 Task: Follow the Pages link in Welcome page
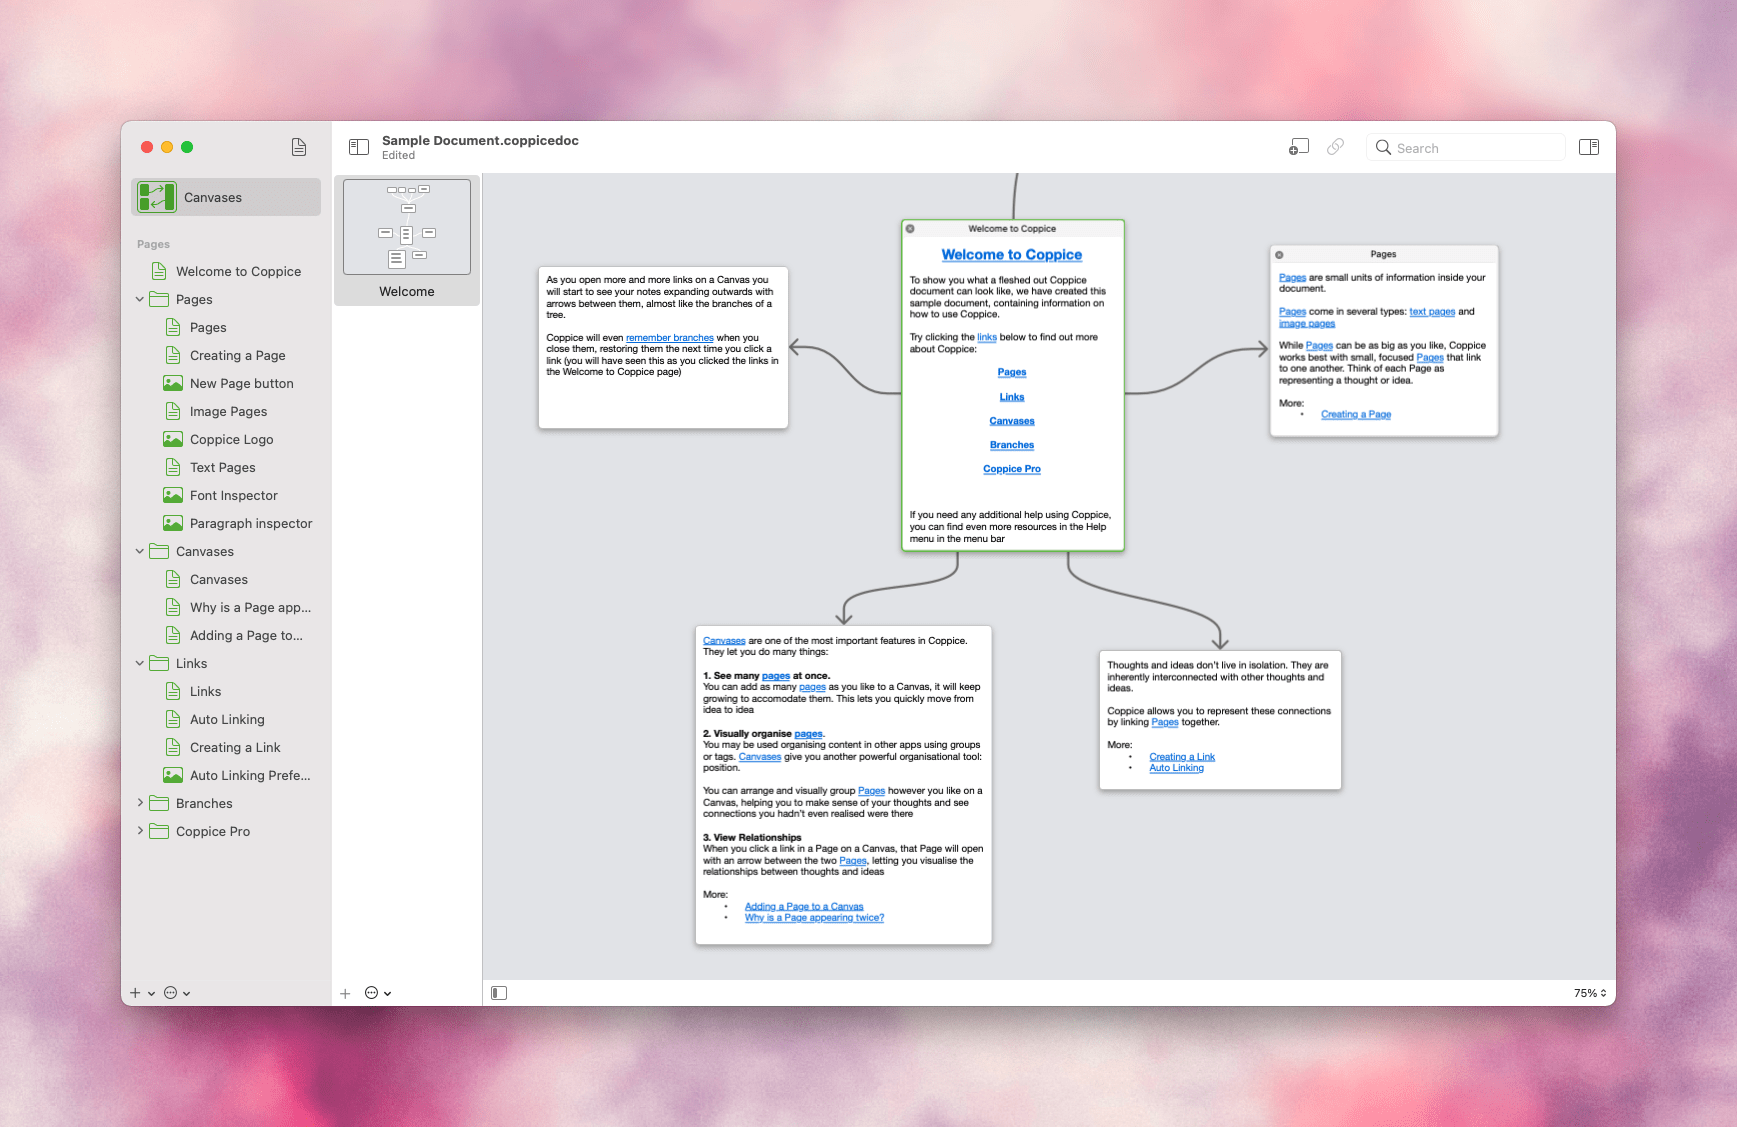pyautogui.click(x=1012, y=372)
